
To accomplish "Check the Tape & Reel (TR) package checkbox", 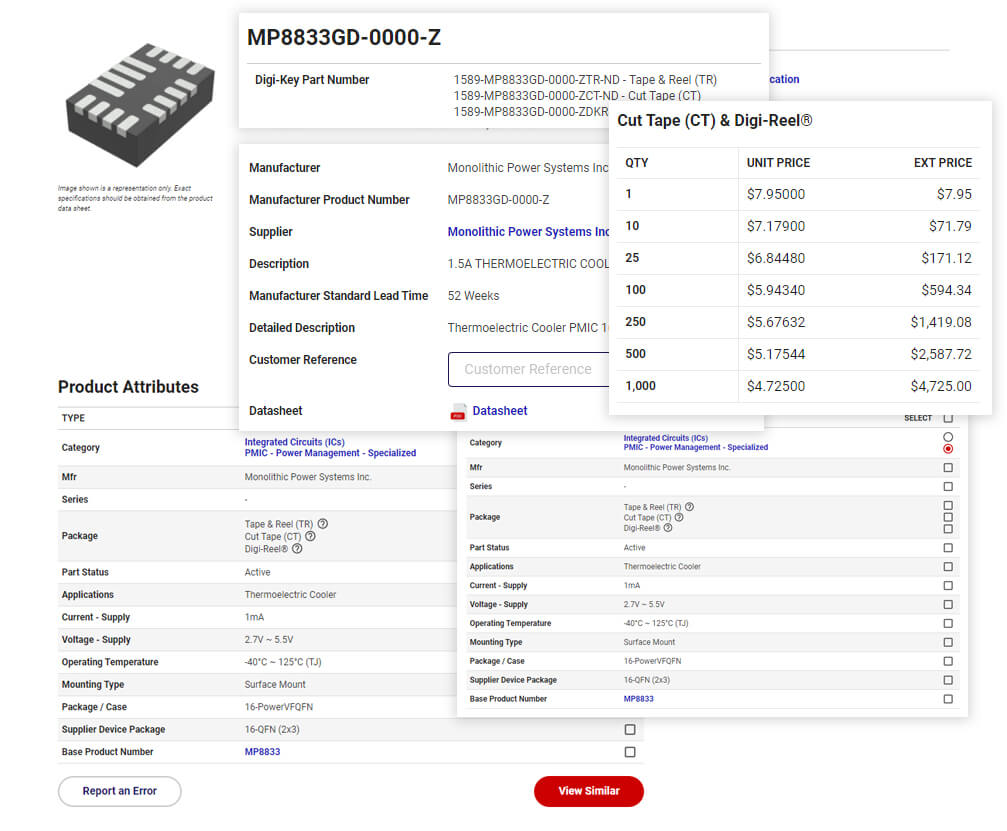I will click(948, 505).
